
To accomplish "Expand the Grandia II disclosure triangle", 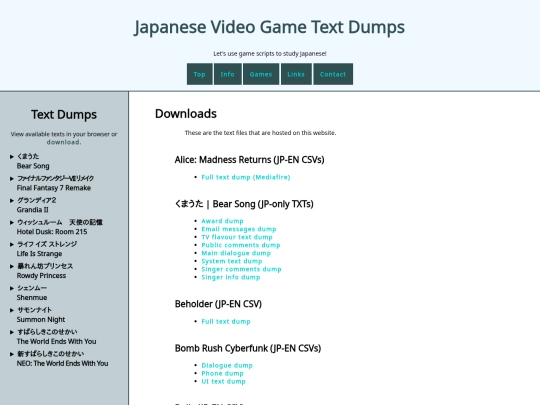I will (x=12, y=200).
